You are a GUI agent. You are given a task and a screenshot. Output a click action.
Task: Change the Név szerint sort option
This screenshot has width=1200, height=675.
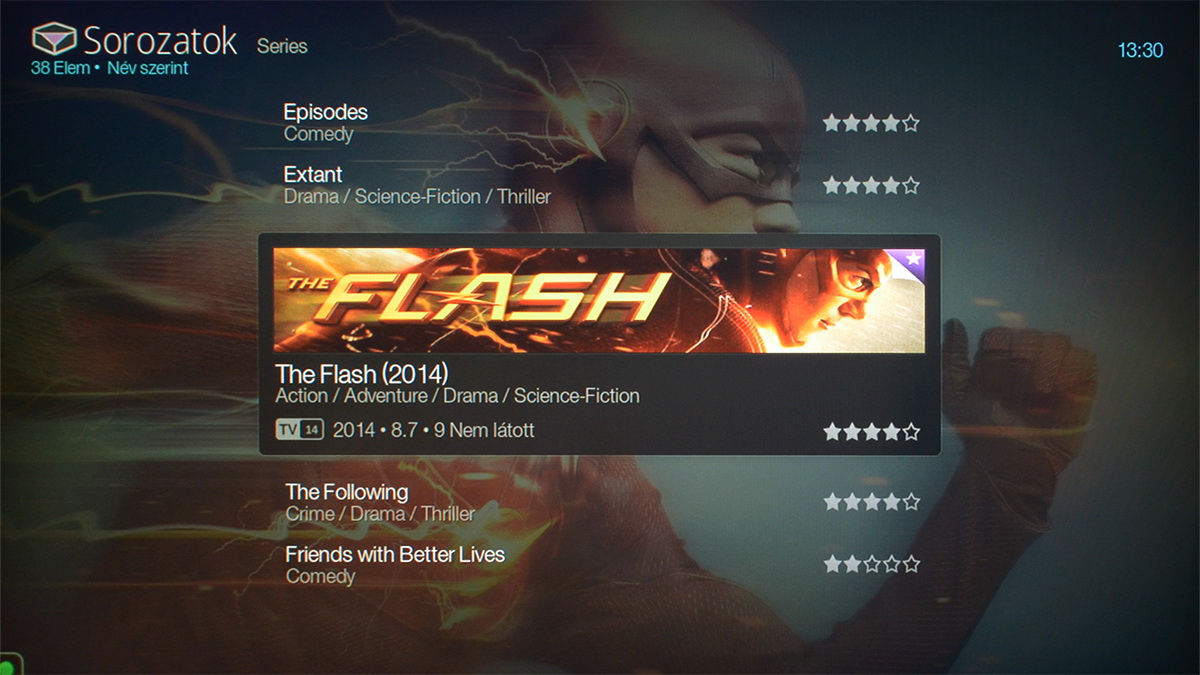point(147,69)
